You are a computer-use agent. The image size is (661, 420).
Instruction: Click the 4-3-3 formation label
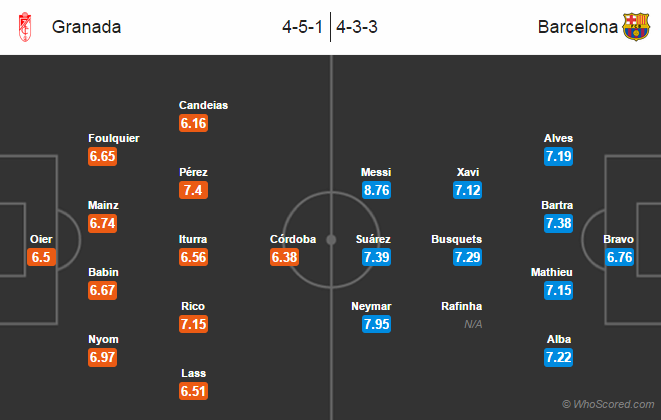(358, 27)
